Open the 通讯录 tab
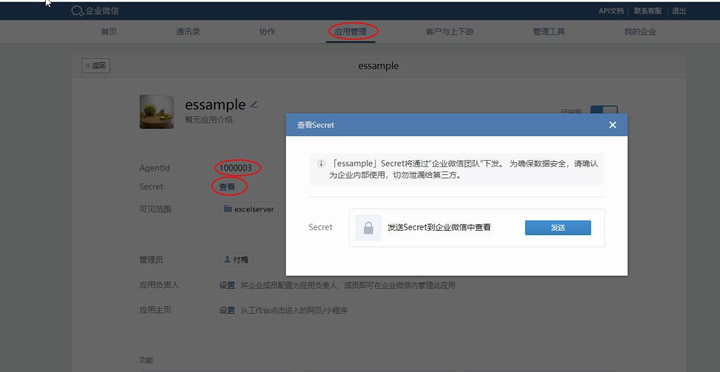Viewport: 720px width, 372px height. 188,32
